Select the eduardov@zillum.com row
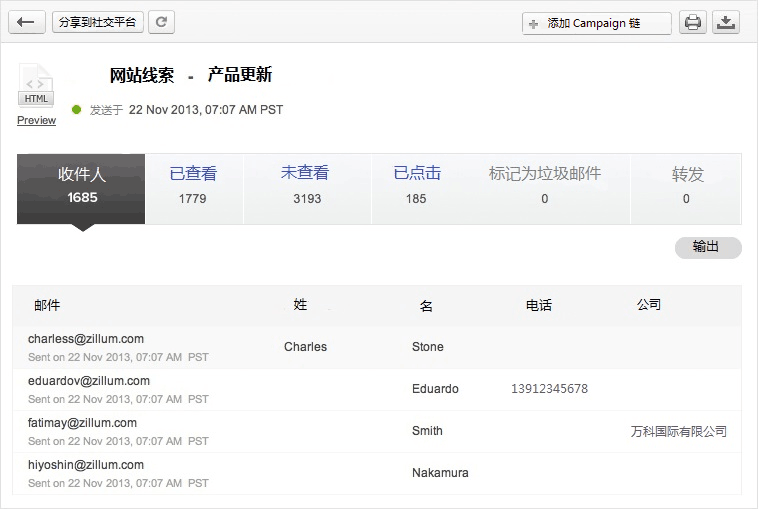This screenshot has height=509, width=759. point(89,381)
